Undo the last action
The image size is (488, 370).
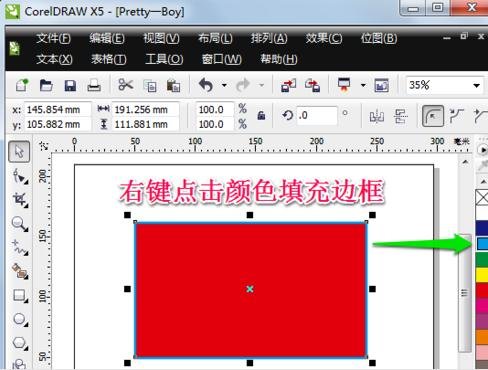[206, 85]
